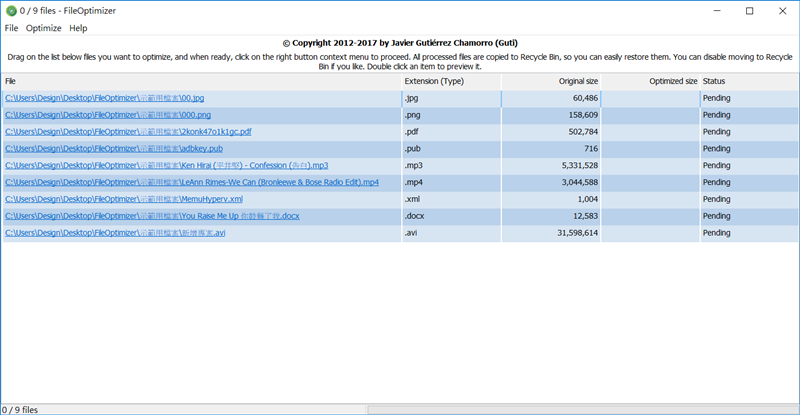Click Pending status of the .pdf row
Screen dimensions: 800x415
tap(716, 132)
